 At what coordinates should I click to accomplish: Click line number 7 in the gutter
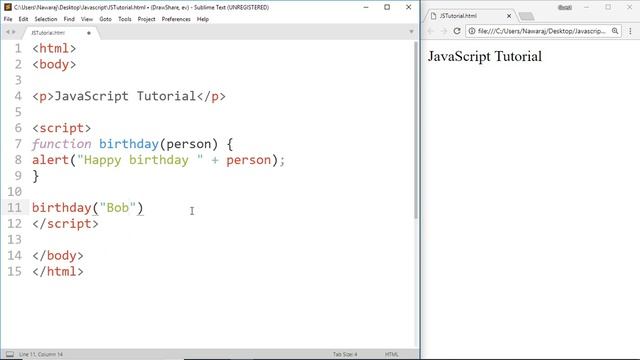pyautogui.click(x=18, y=144)
